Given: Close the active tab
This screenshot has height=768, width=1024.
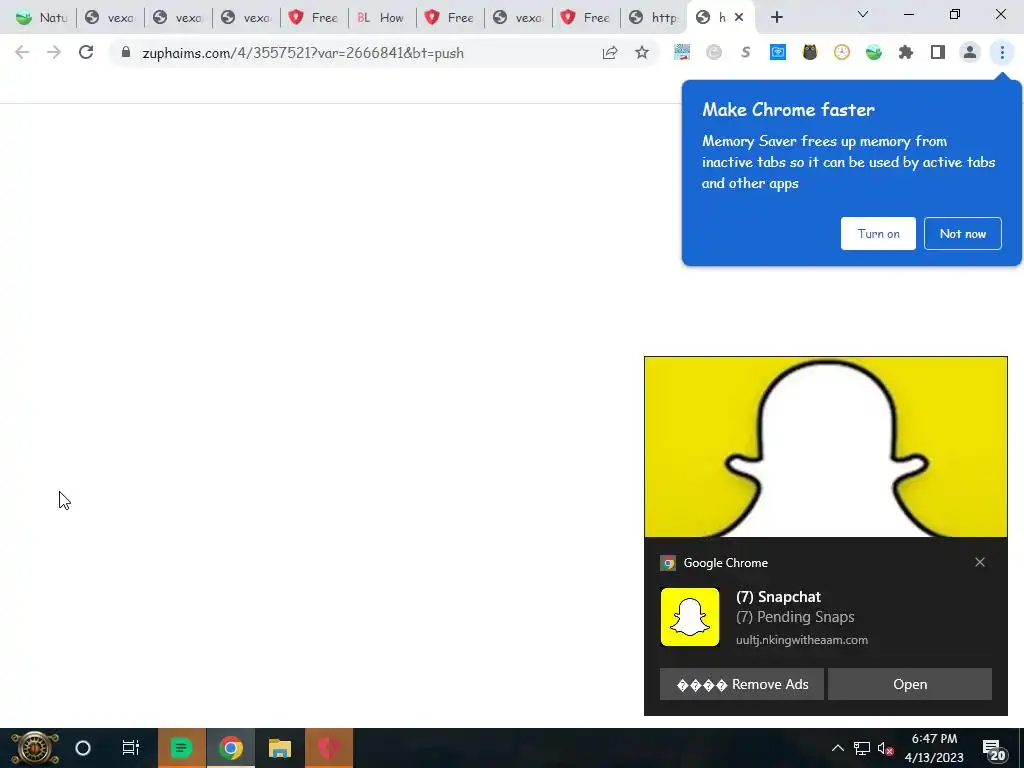Looking at the screenshot, I should tap(739, 17).
